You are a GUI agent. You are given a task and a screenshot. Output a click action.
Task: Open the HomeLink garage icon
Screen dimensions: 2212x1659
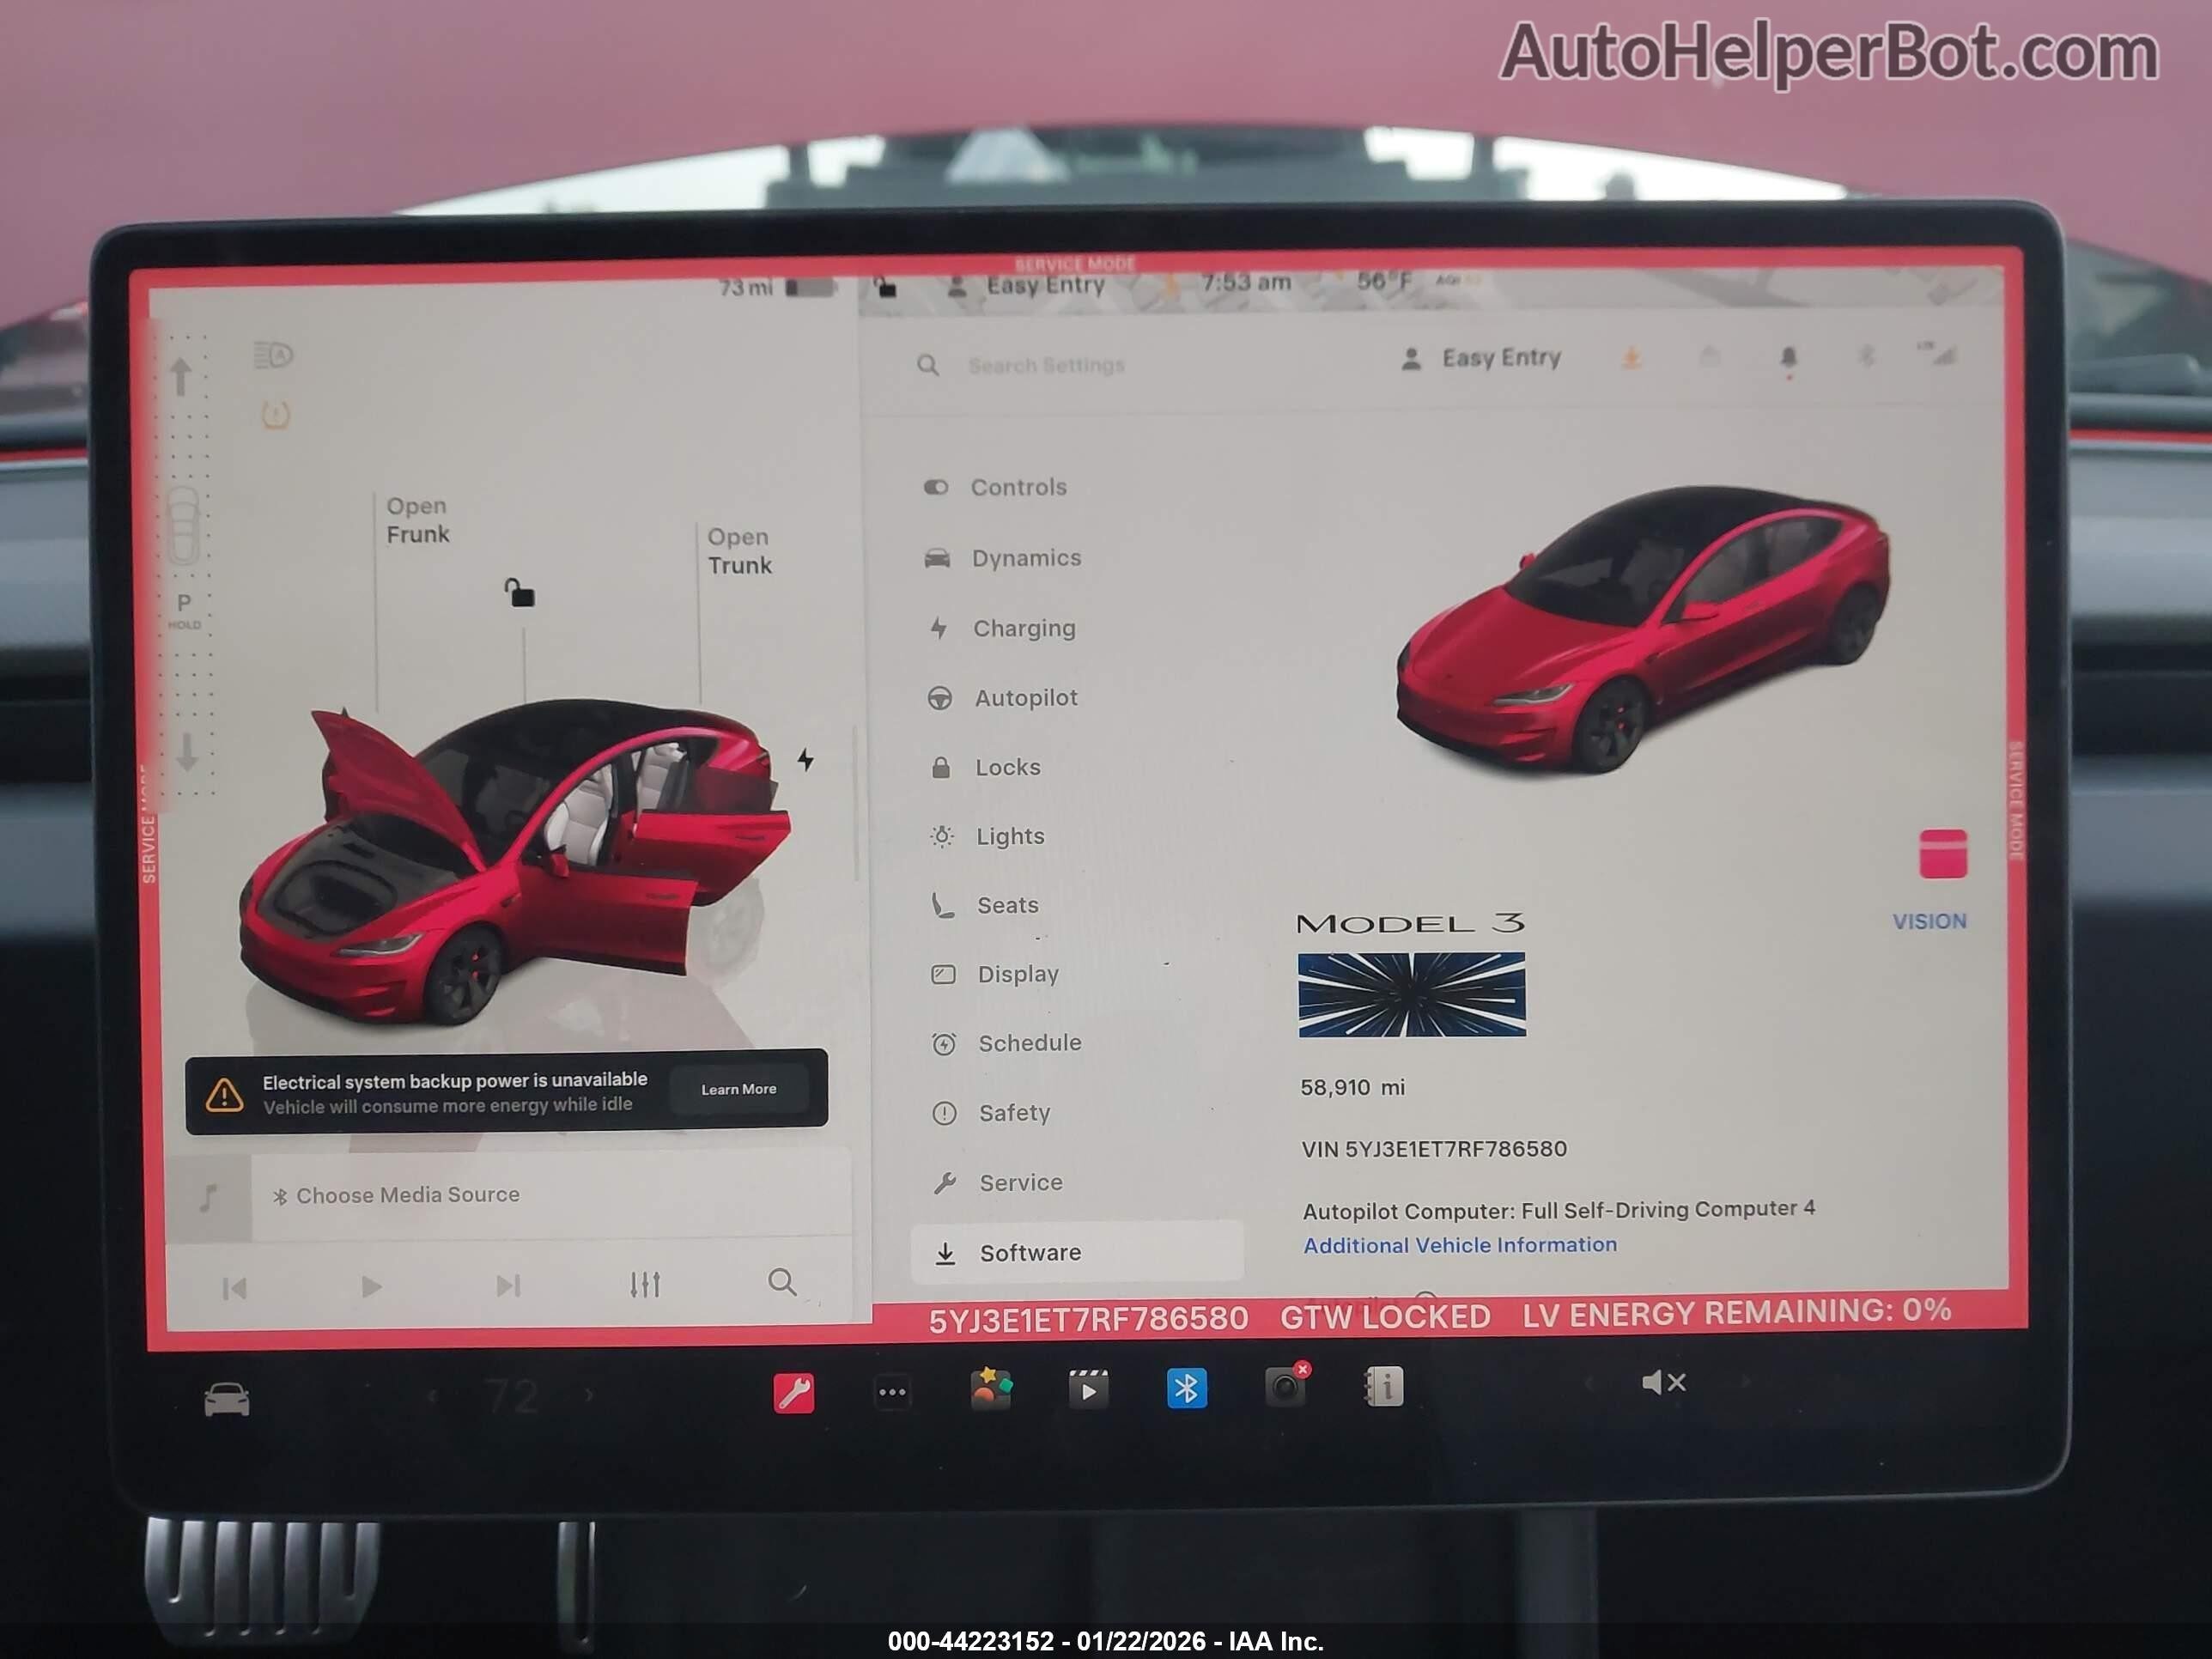pyautogui.click(x=1710, y=357)
